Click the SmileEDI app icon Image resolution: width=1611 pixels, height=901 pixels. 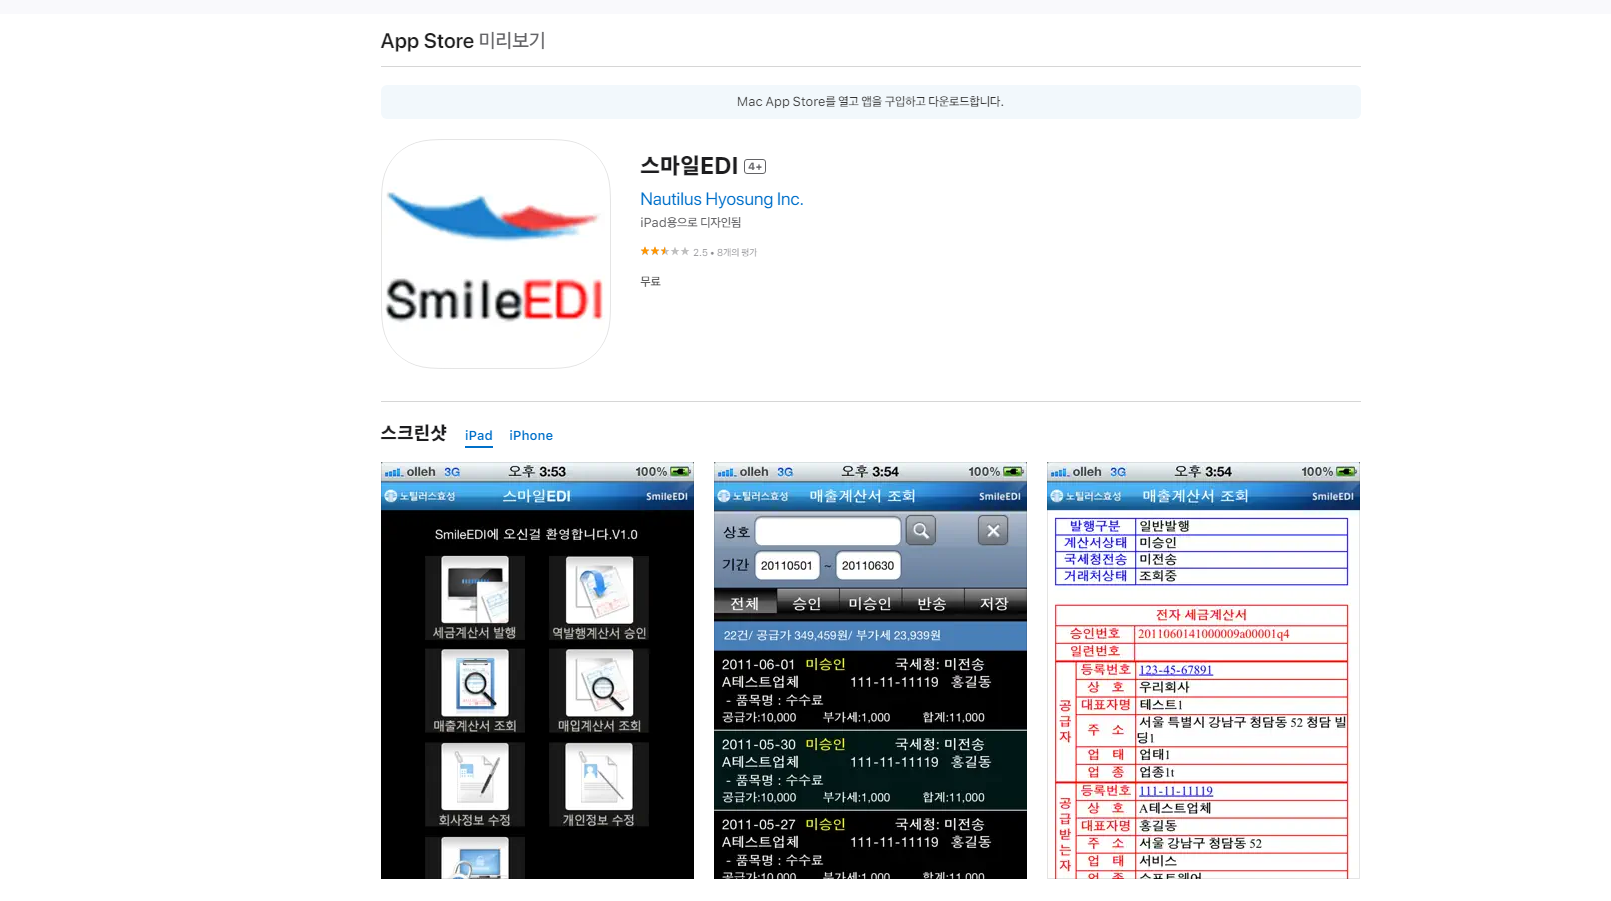point(496,254)
